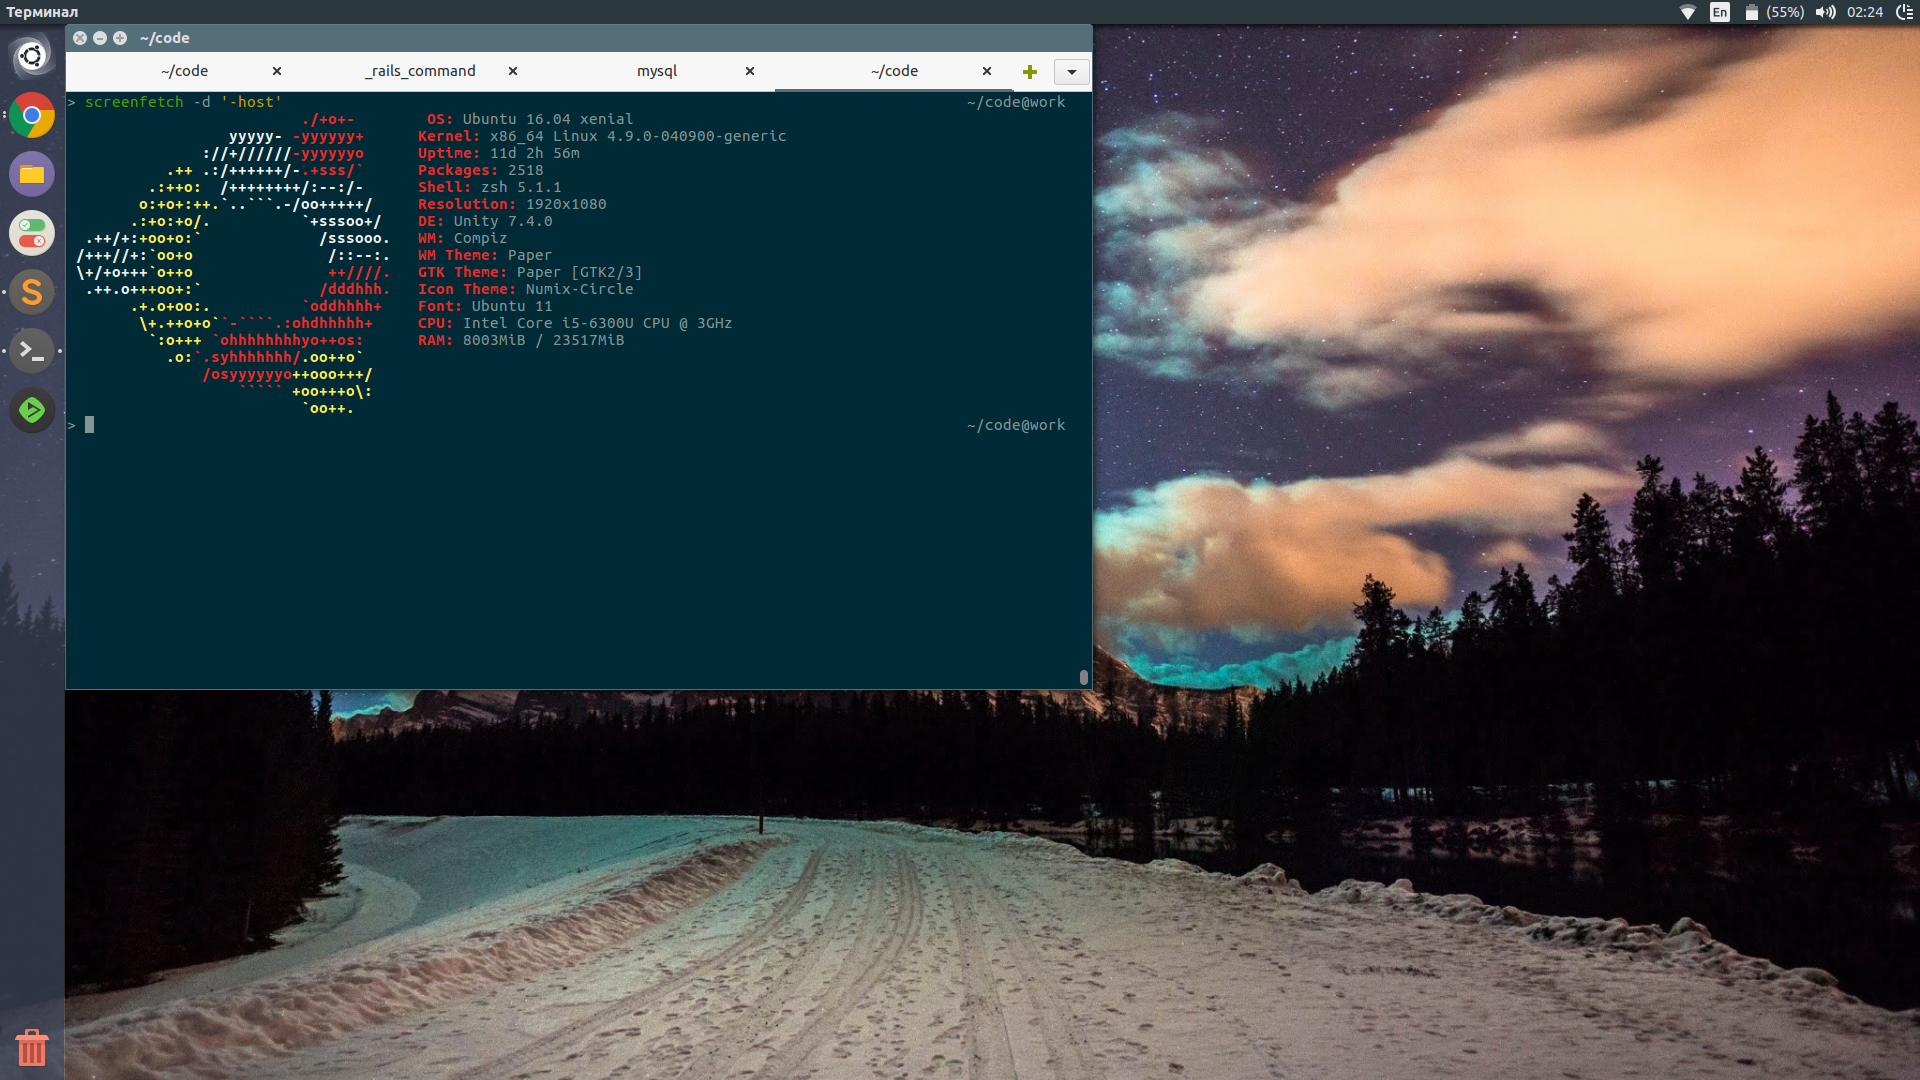Click the terminal scrollbar handle
The image size is (1920, 1080).
point(1084,677)
